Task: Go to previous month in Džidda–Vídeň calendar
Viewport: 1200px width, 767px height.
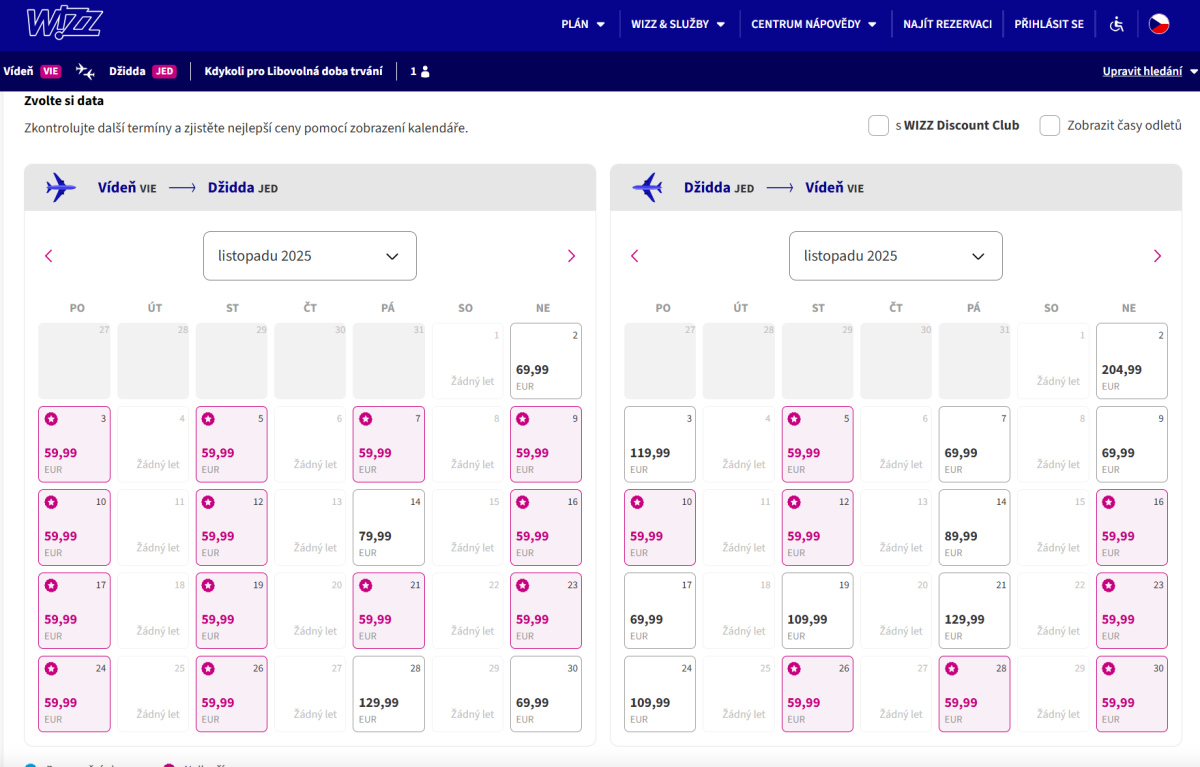Action: 634,256
